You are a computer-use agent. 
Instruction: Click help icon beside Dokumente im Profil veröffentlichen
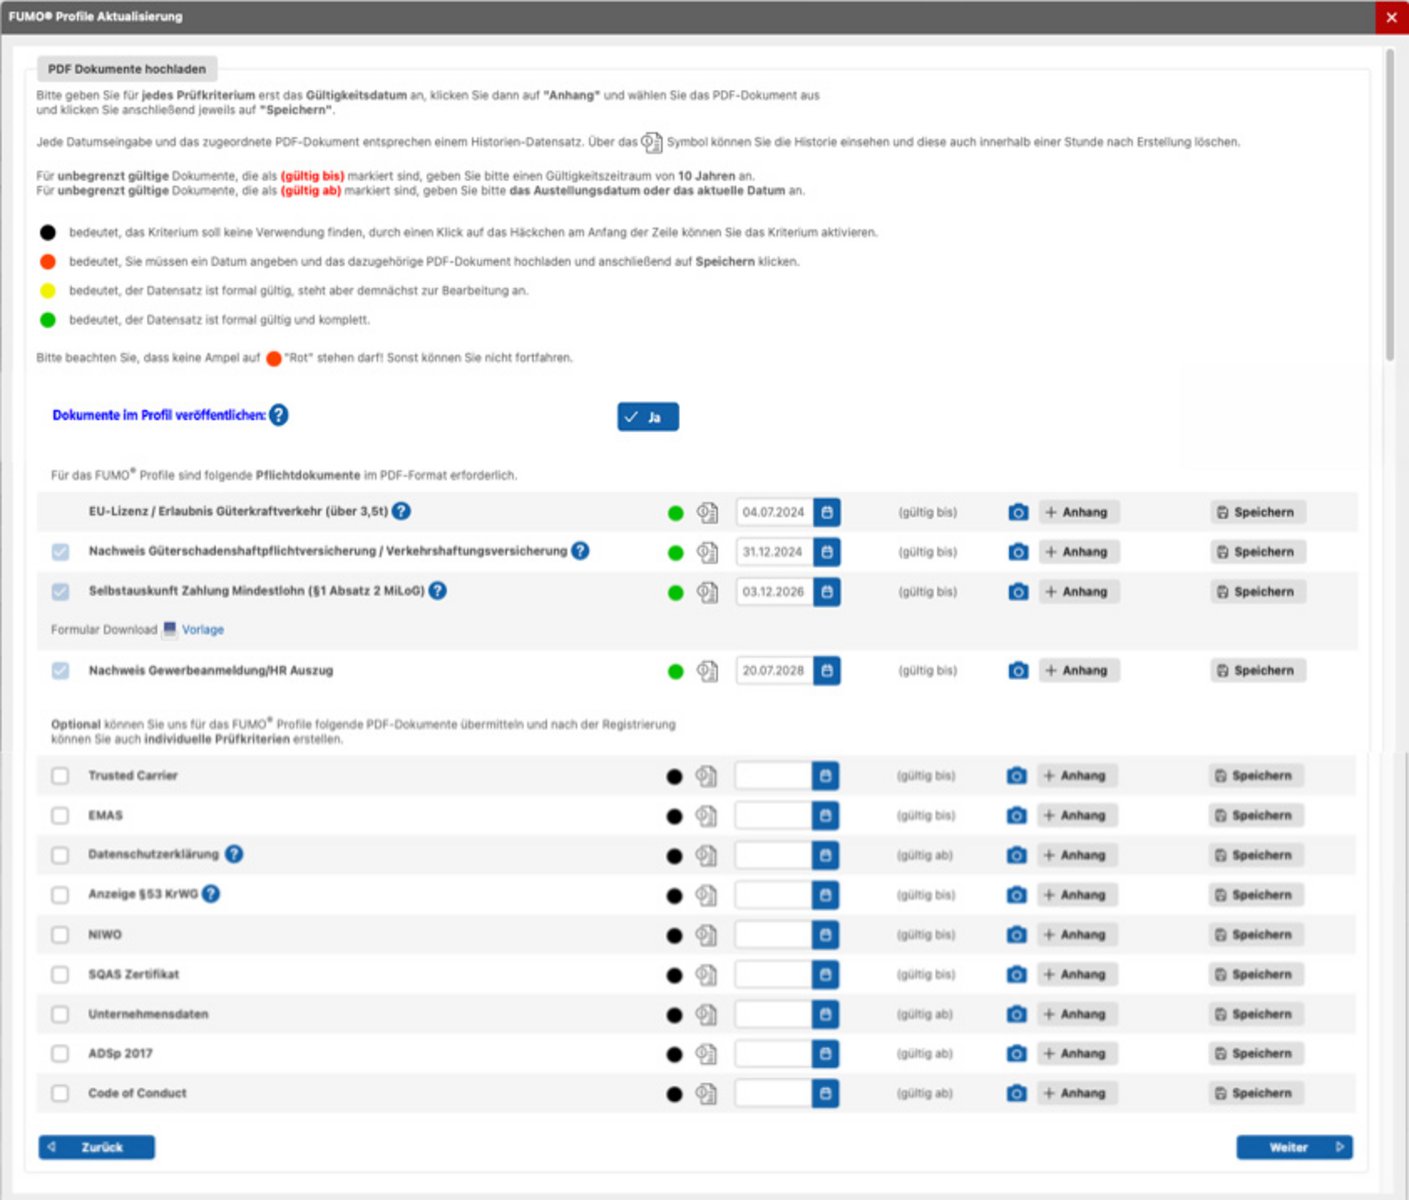279,415
